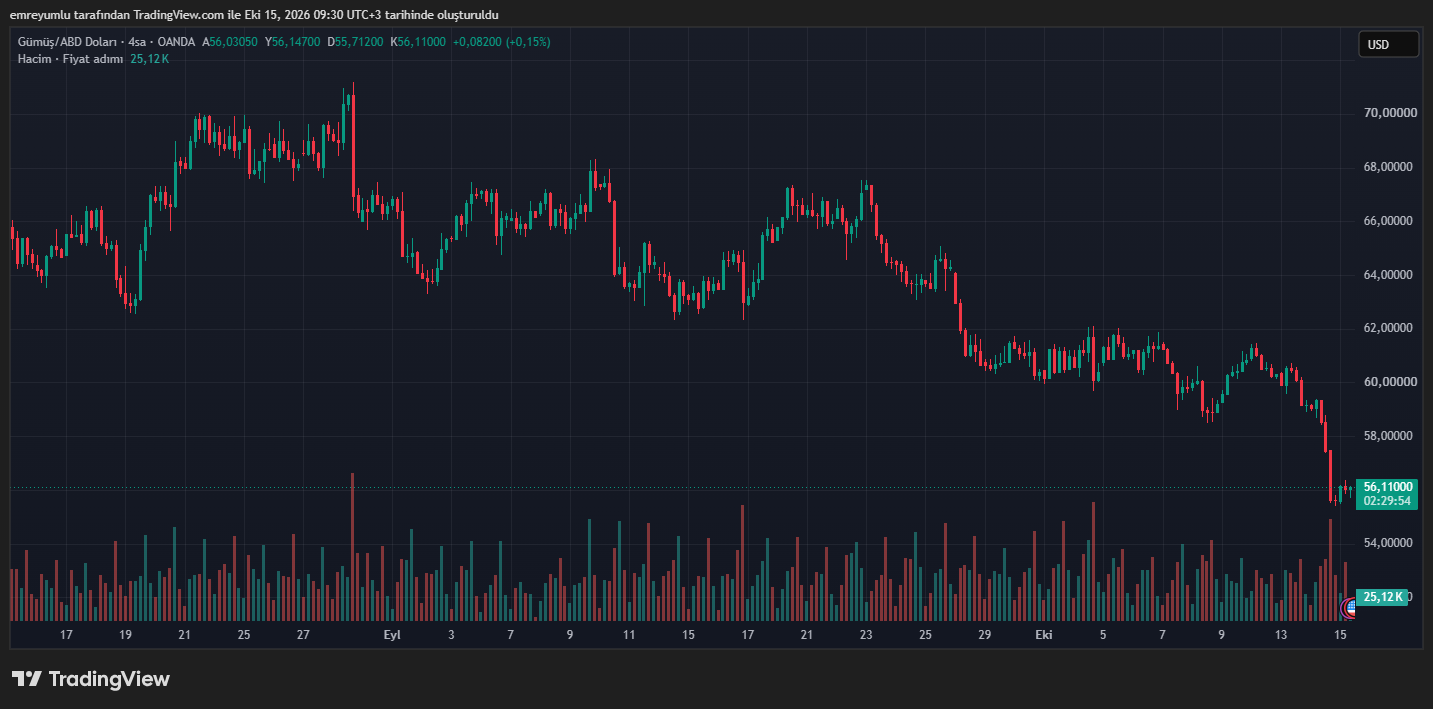This screenshot has width=1433, height=709.
Task: Click the Eyl month marker on time axis
Action: click(392, 635)
